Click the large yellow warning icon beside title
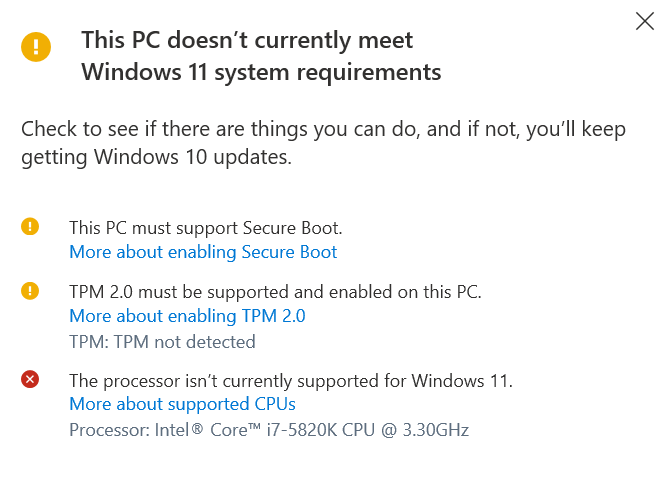 pyautogui.click(x=36, y=47)
